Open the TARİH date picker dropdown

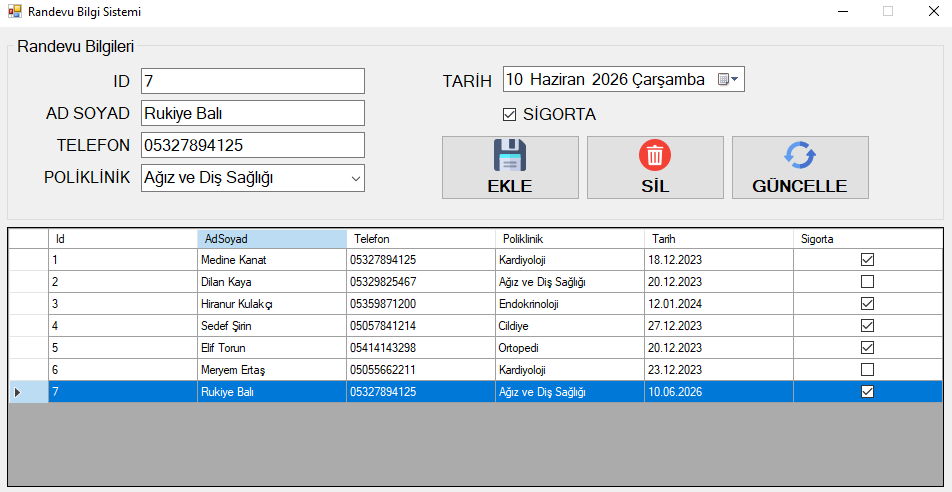[735, 80]
